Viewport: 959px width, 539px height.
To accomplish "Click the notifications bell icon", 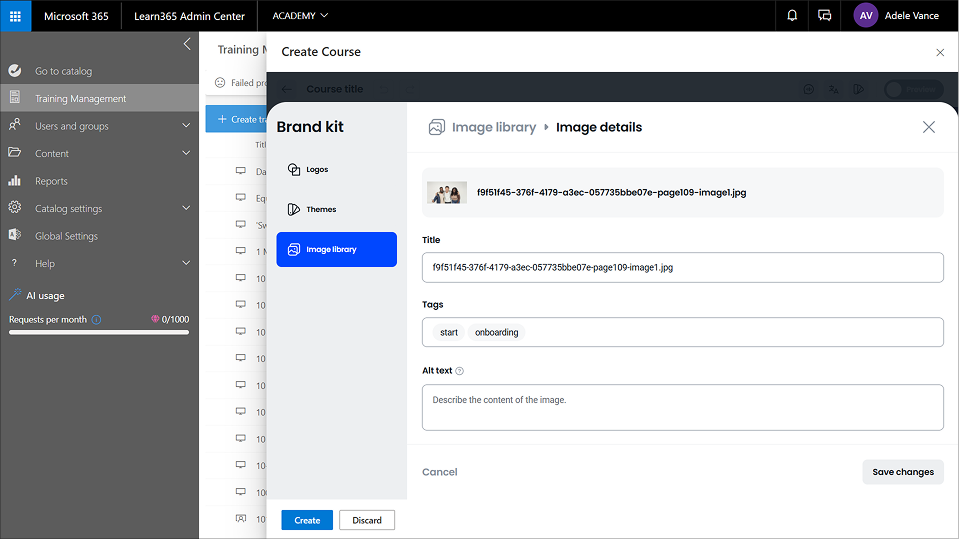I will click(792, 16).
